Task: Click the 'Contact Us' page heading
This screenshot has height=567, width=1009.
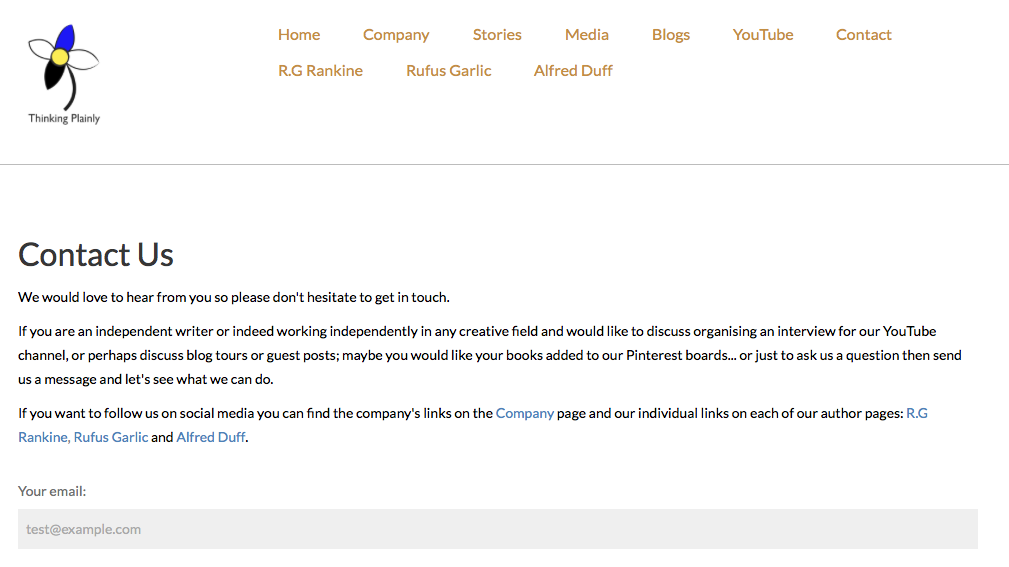Action: pos(96,255)
